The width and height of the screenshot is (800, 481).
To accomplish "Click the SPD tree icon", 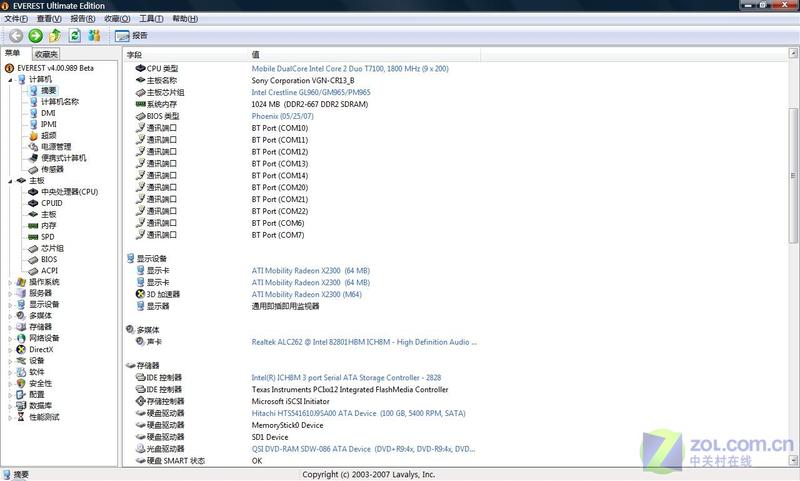I will pos(33,237).
